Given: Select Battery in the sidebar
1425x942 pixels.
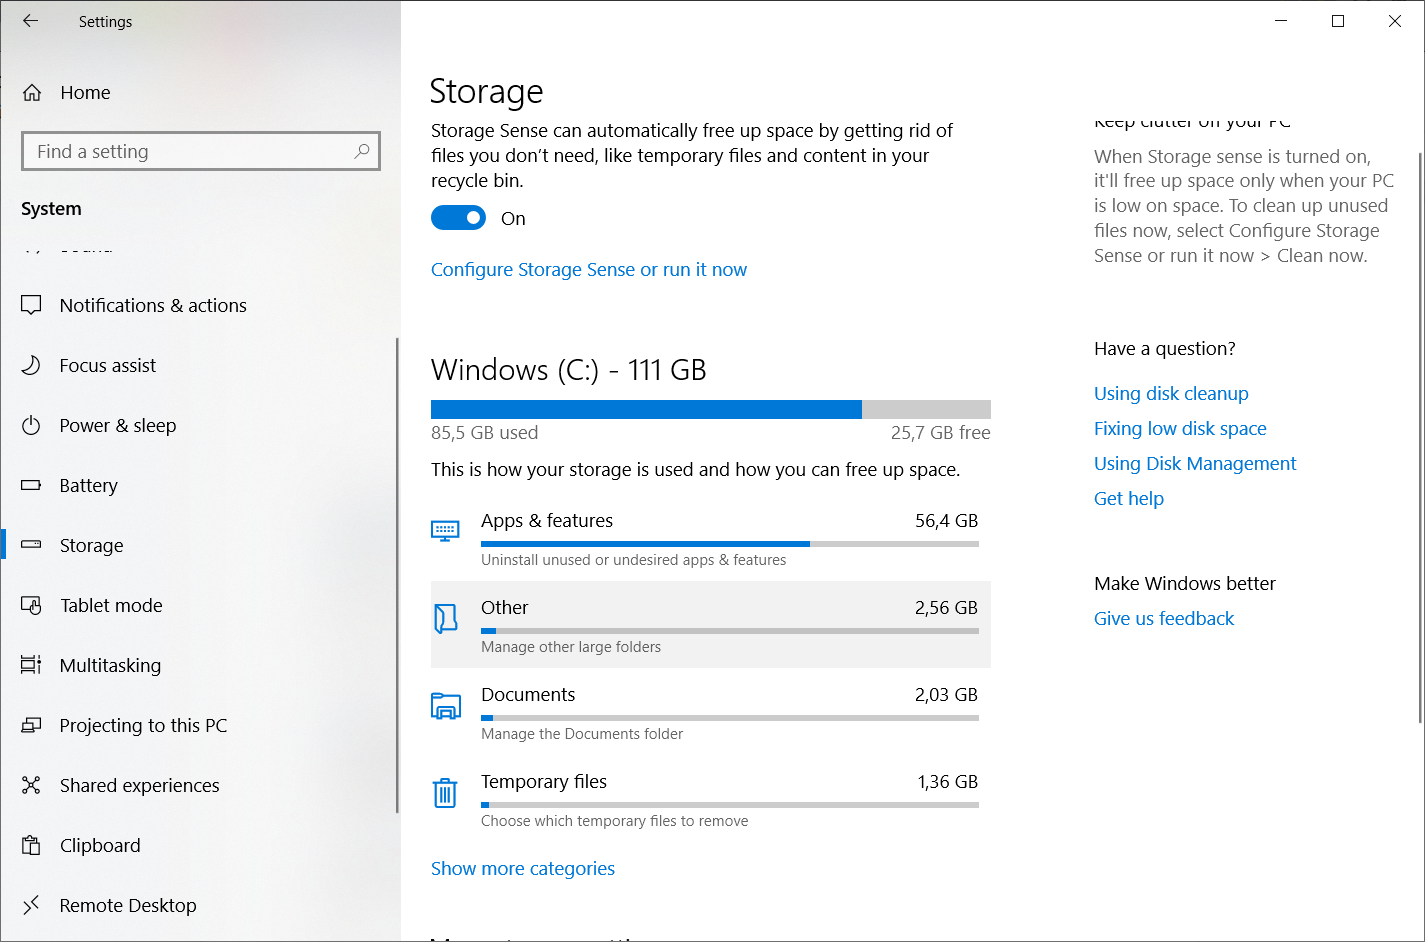Looking at the screenshot, I should click(x=198, y=485).
